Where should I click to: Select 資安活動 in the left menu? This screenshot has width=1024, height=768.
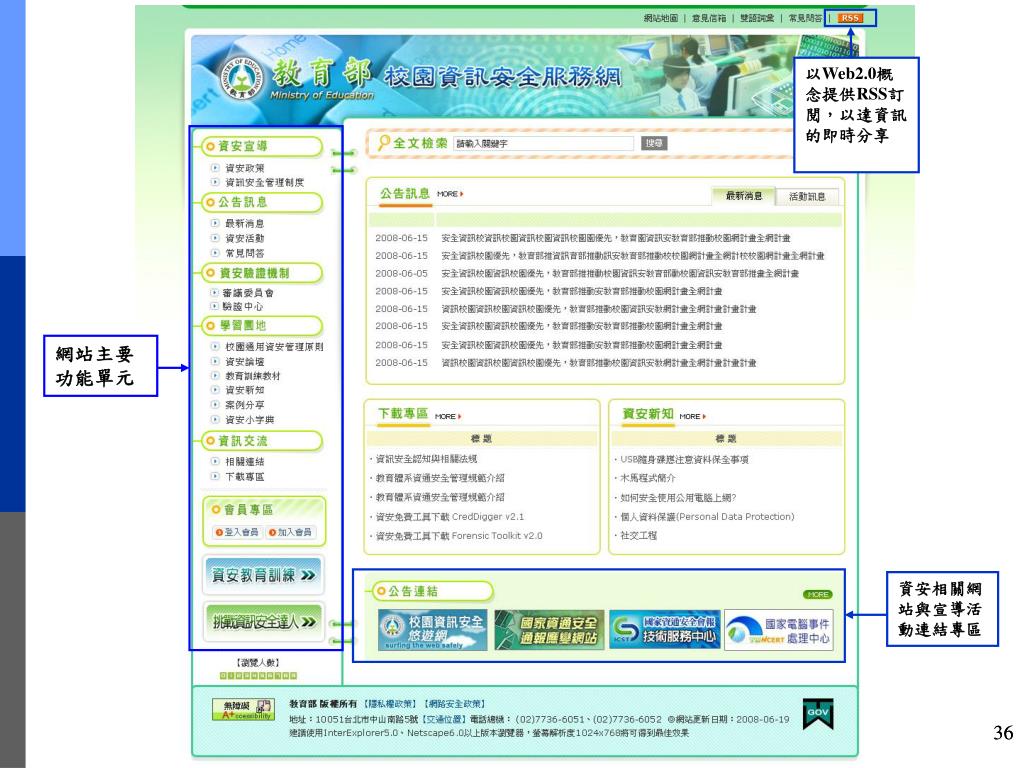245,238
